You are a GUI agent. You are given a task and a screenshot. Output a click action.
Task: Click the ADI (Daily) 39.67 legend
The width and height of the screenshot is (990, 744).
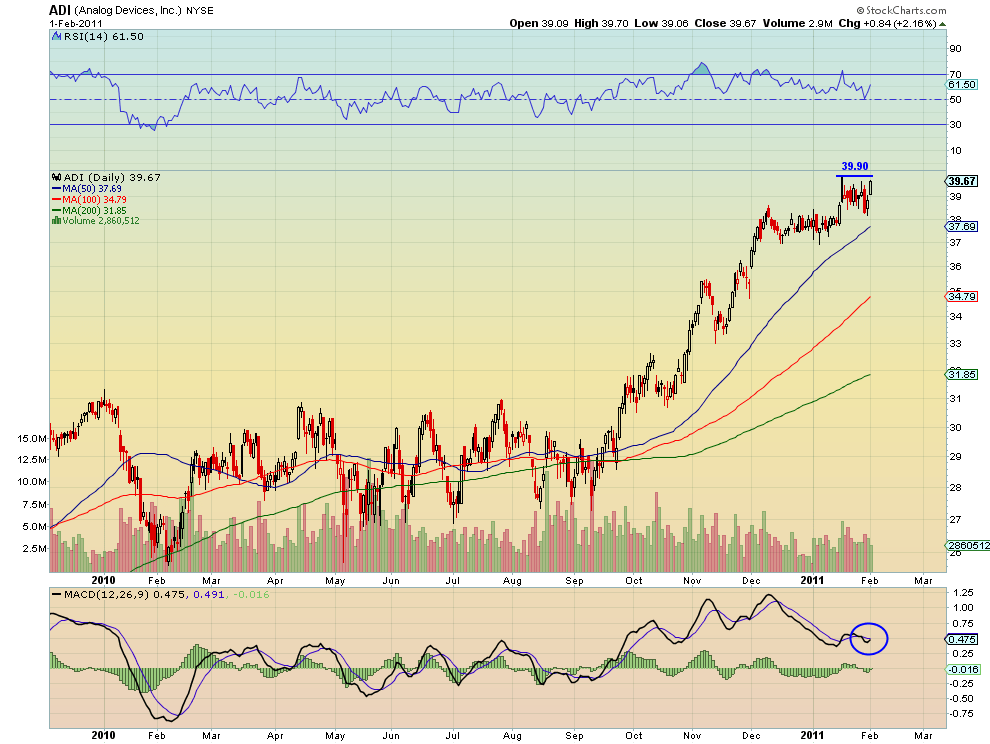pyautogui.click(x=112, y=177)
